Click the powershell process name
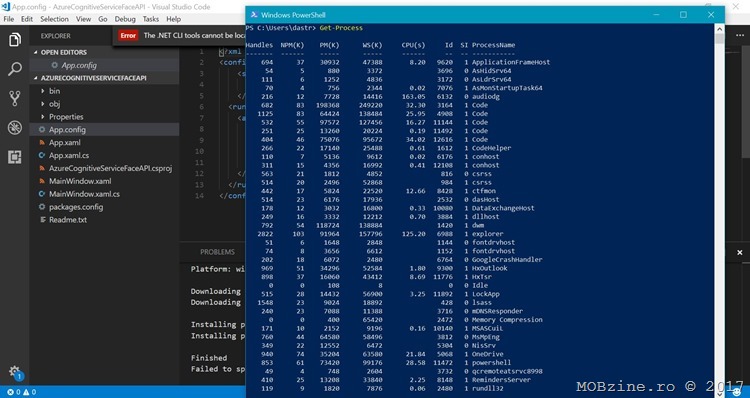The image size is (750, 398). [x=491, y=363]
